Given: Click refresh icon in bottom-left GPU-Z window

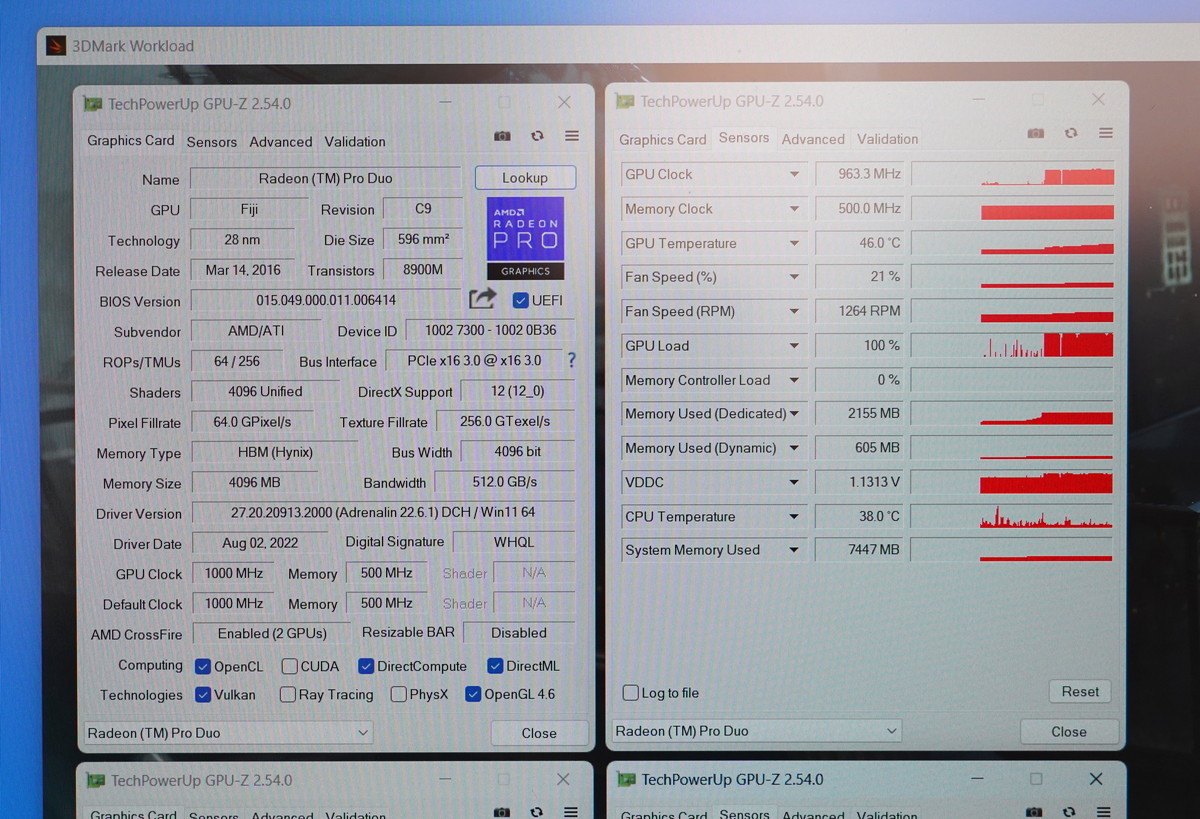Looking at the screenshot, I should pos(537,812).
